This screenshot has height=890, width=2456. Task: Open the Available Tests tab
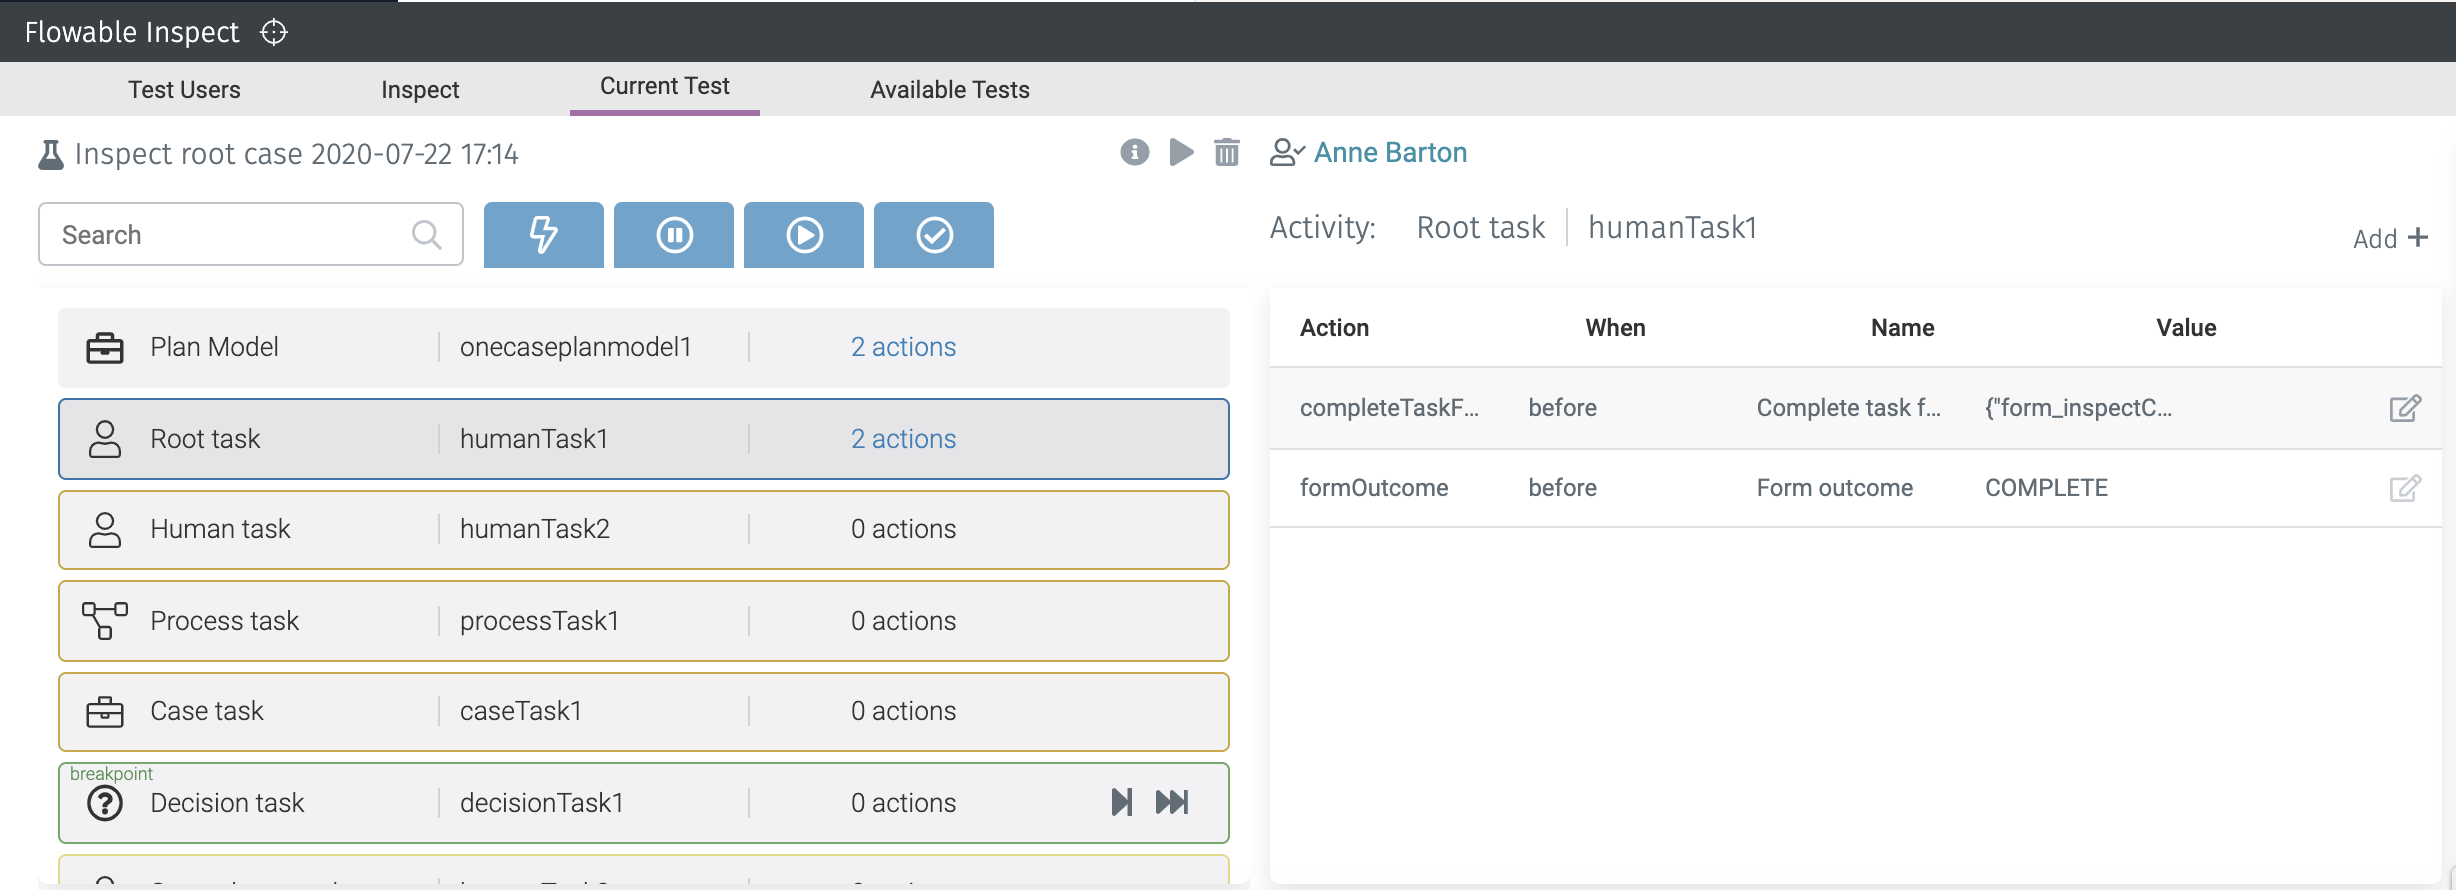949,90
